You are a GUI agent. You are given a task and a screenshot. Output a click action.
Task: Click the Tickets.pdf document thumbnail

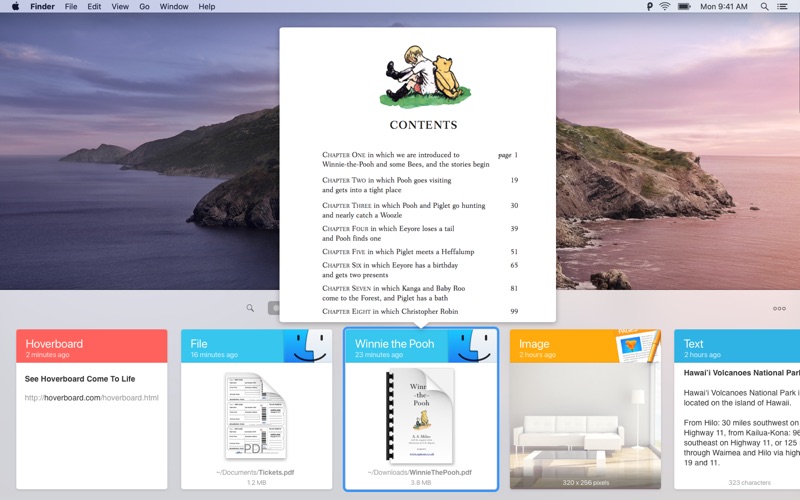click(256, 416)
